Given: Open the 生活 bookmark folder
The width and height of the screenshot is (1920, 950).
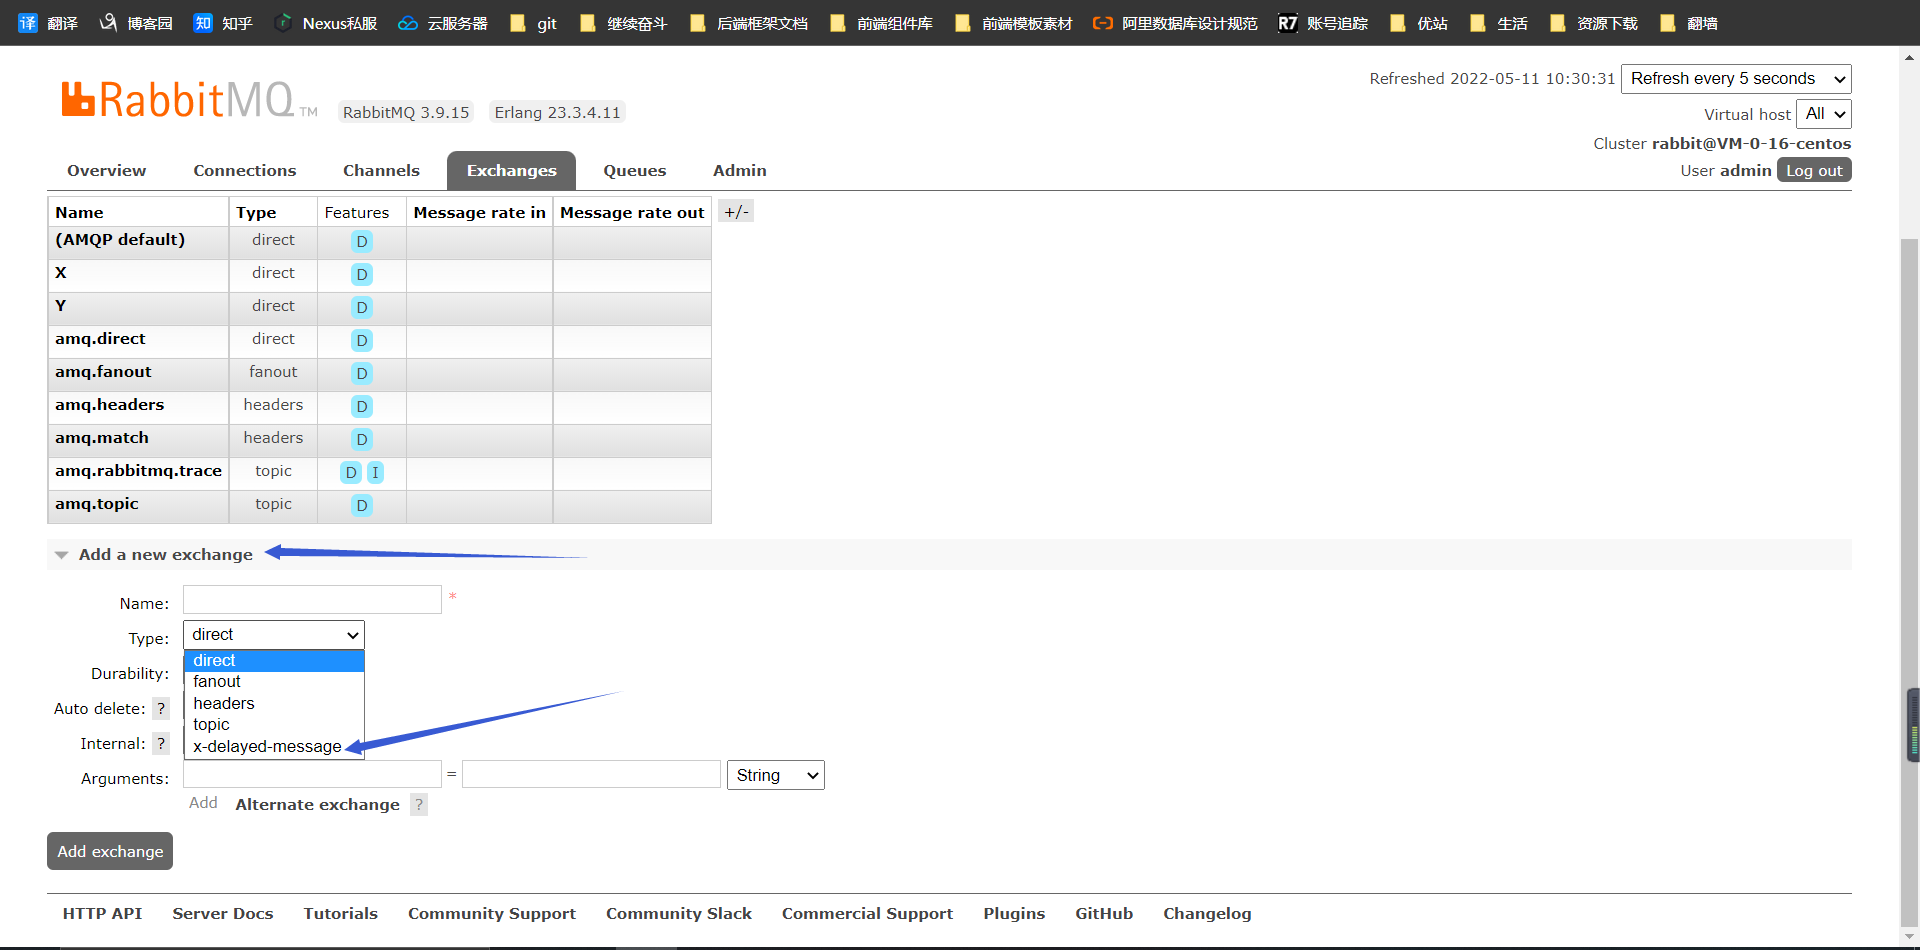Looking at the screenshot, I should [1498, 23].
